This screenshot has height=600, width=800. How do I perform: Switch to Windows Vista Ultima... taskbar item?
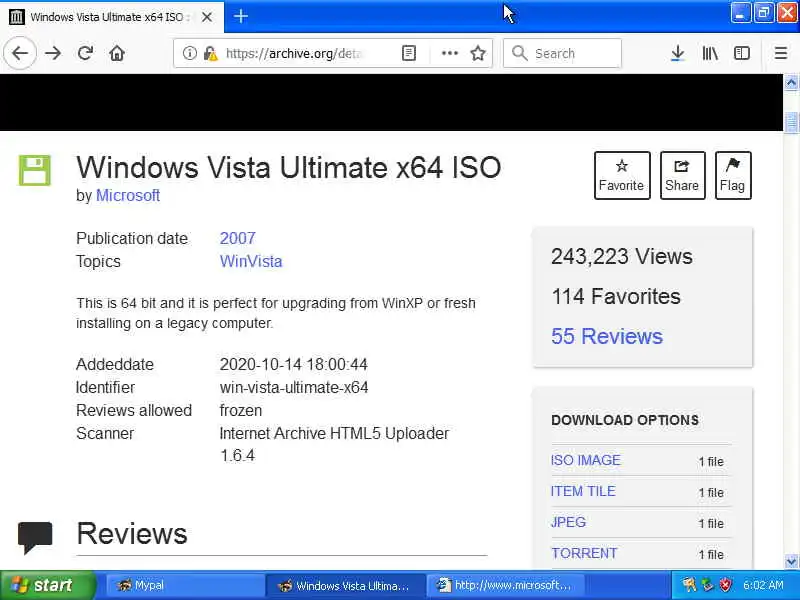(346, 586)
